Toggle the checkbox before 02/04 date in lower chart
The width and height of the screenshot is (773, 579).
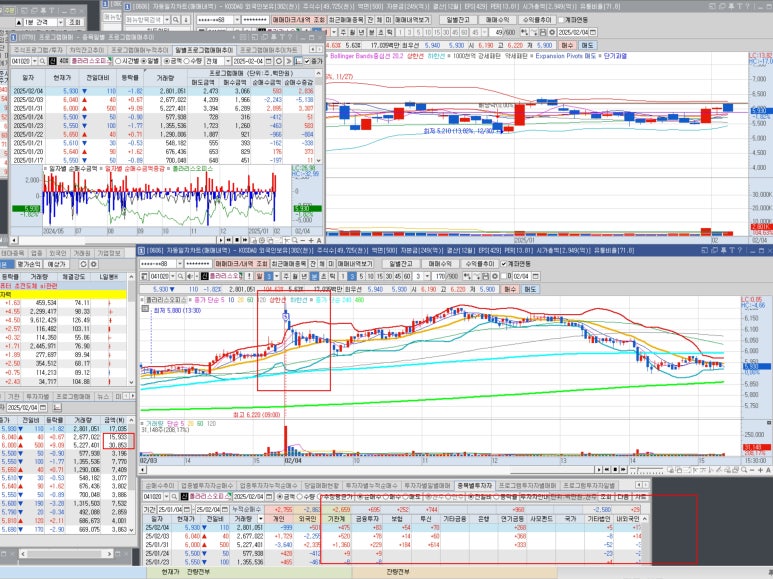504,276
